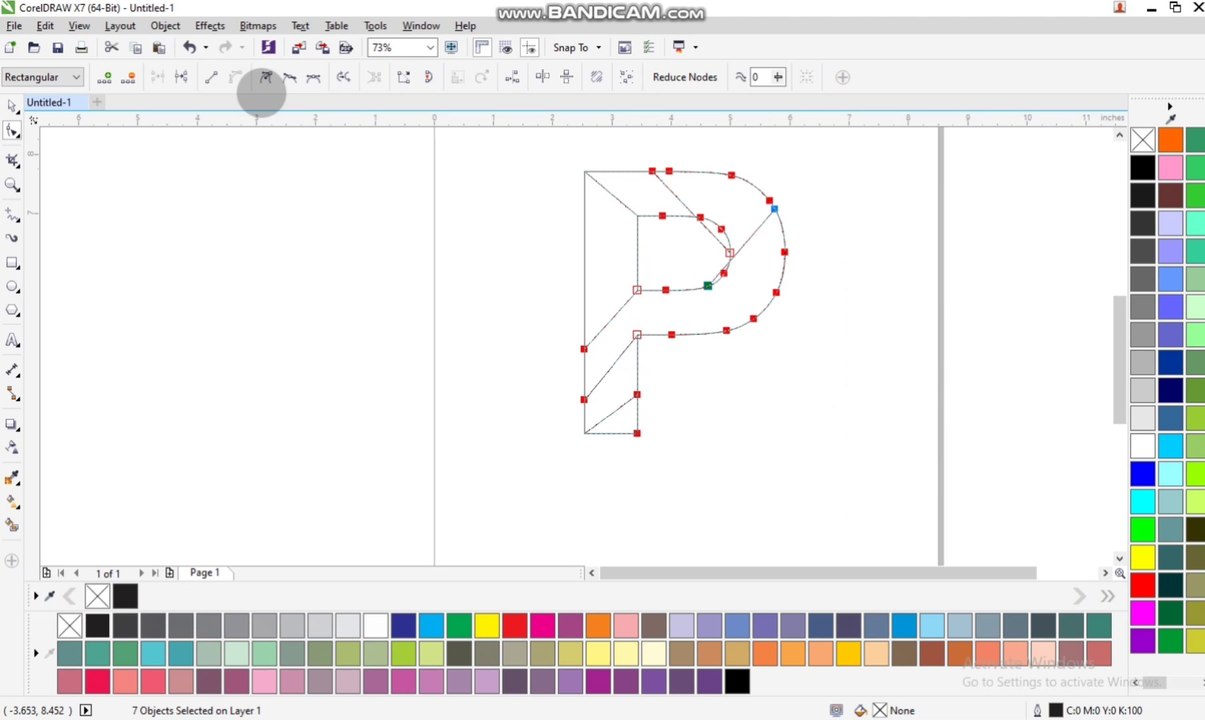Viewport: 1205px width, 720px height.
Task: Select the Connector tool
Action: pos(12,394)
